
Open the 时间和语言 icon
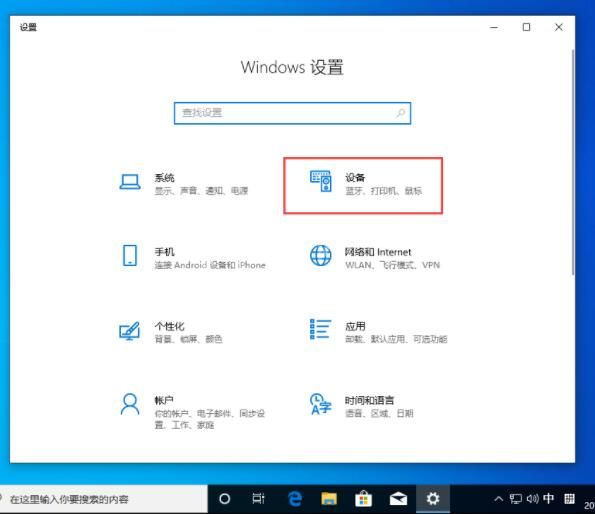[321, 404]
